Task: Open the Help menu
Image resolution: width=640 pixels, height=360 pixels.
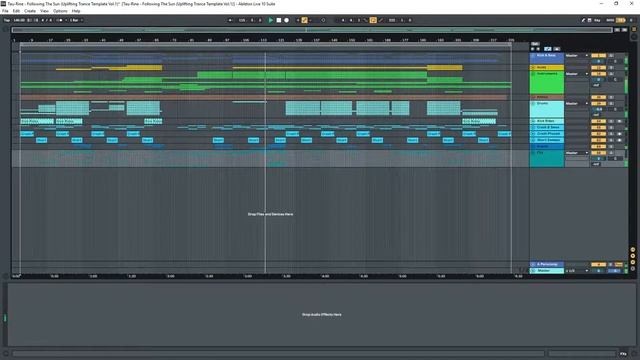Action: point(76,11)
